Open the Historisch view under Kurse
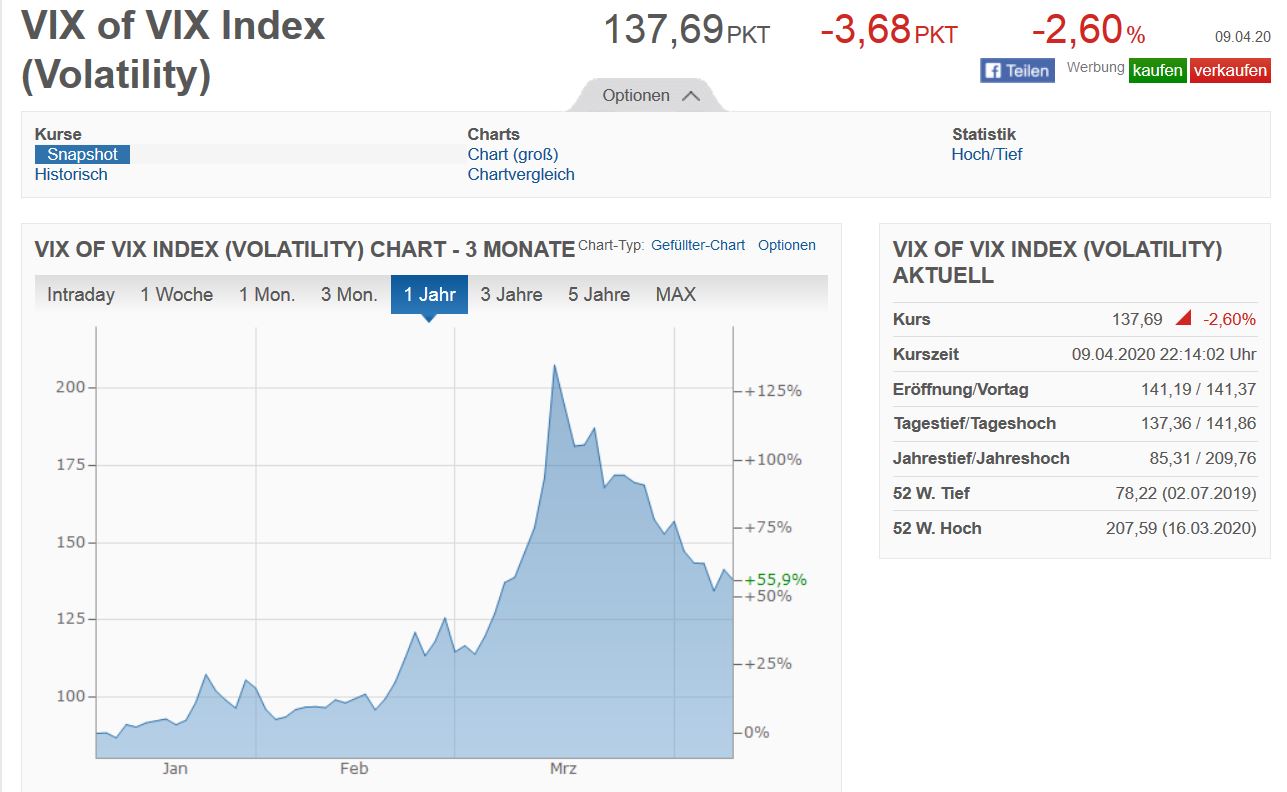Viewport: 1287px width, 792px height. 70,173
